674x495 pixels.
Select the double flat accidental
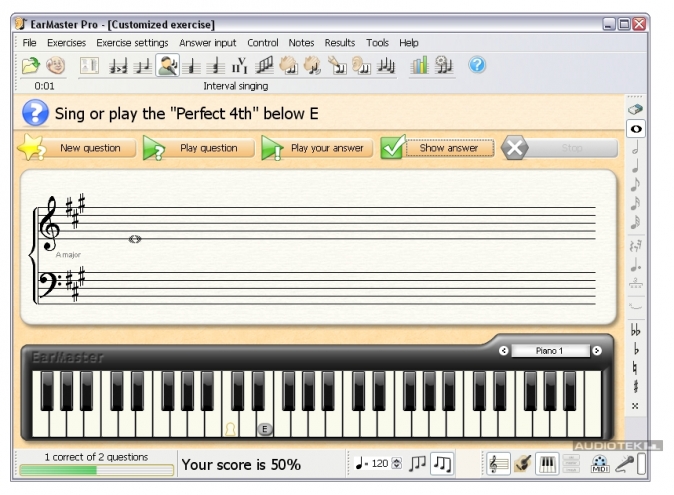point(635,330)
